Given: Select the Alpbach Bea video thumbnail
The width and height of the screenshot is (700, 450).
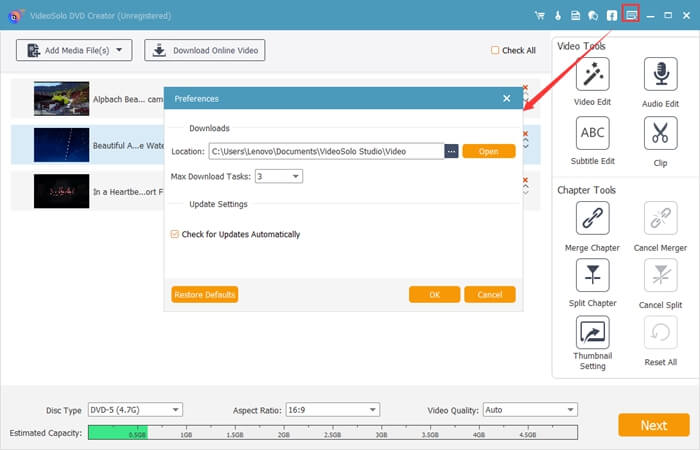Looking at the screenshot, I should pyautogui.click(x=62, y=99).
